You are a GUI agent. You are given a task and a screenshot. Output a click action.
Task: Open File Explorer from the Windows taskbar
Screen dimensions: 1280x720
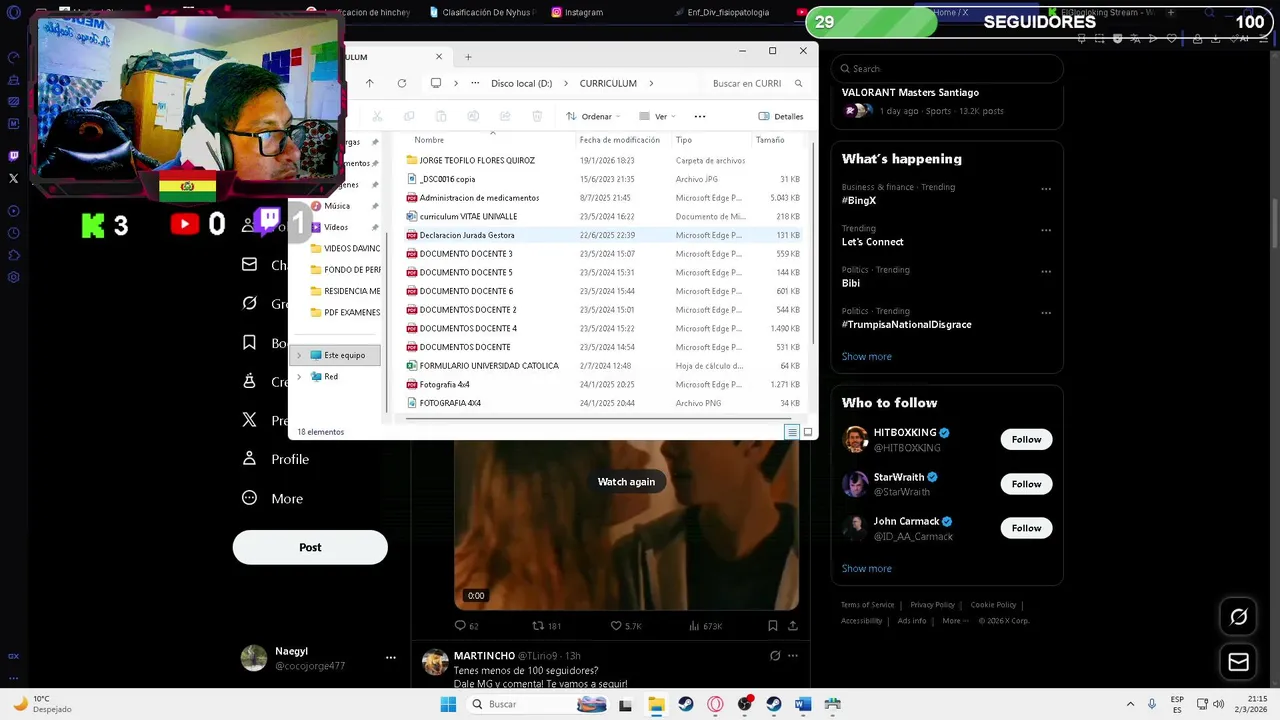pyautogui.click(x=656, y=704)
